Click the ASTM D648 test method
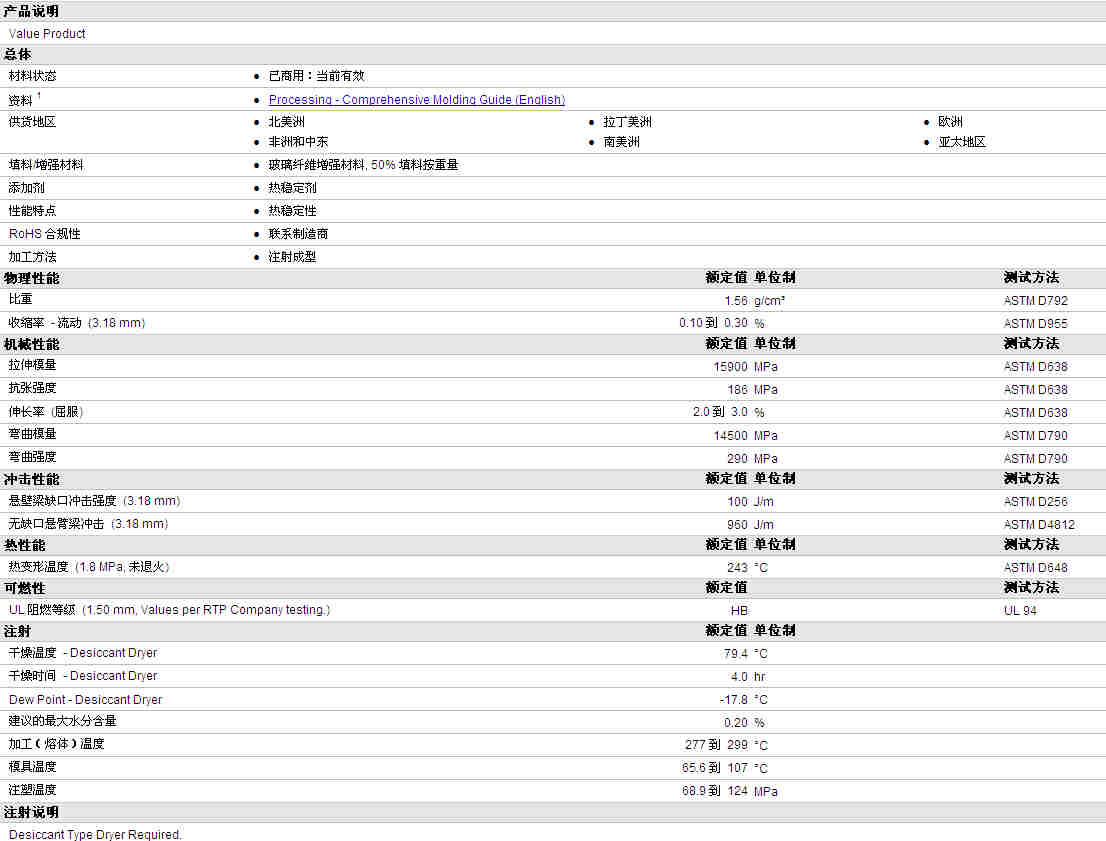Viewport: 1106px width, 841px height. click(x=1035, y=567)
